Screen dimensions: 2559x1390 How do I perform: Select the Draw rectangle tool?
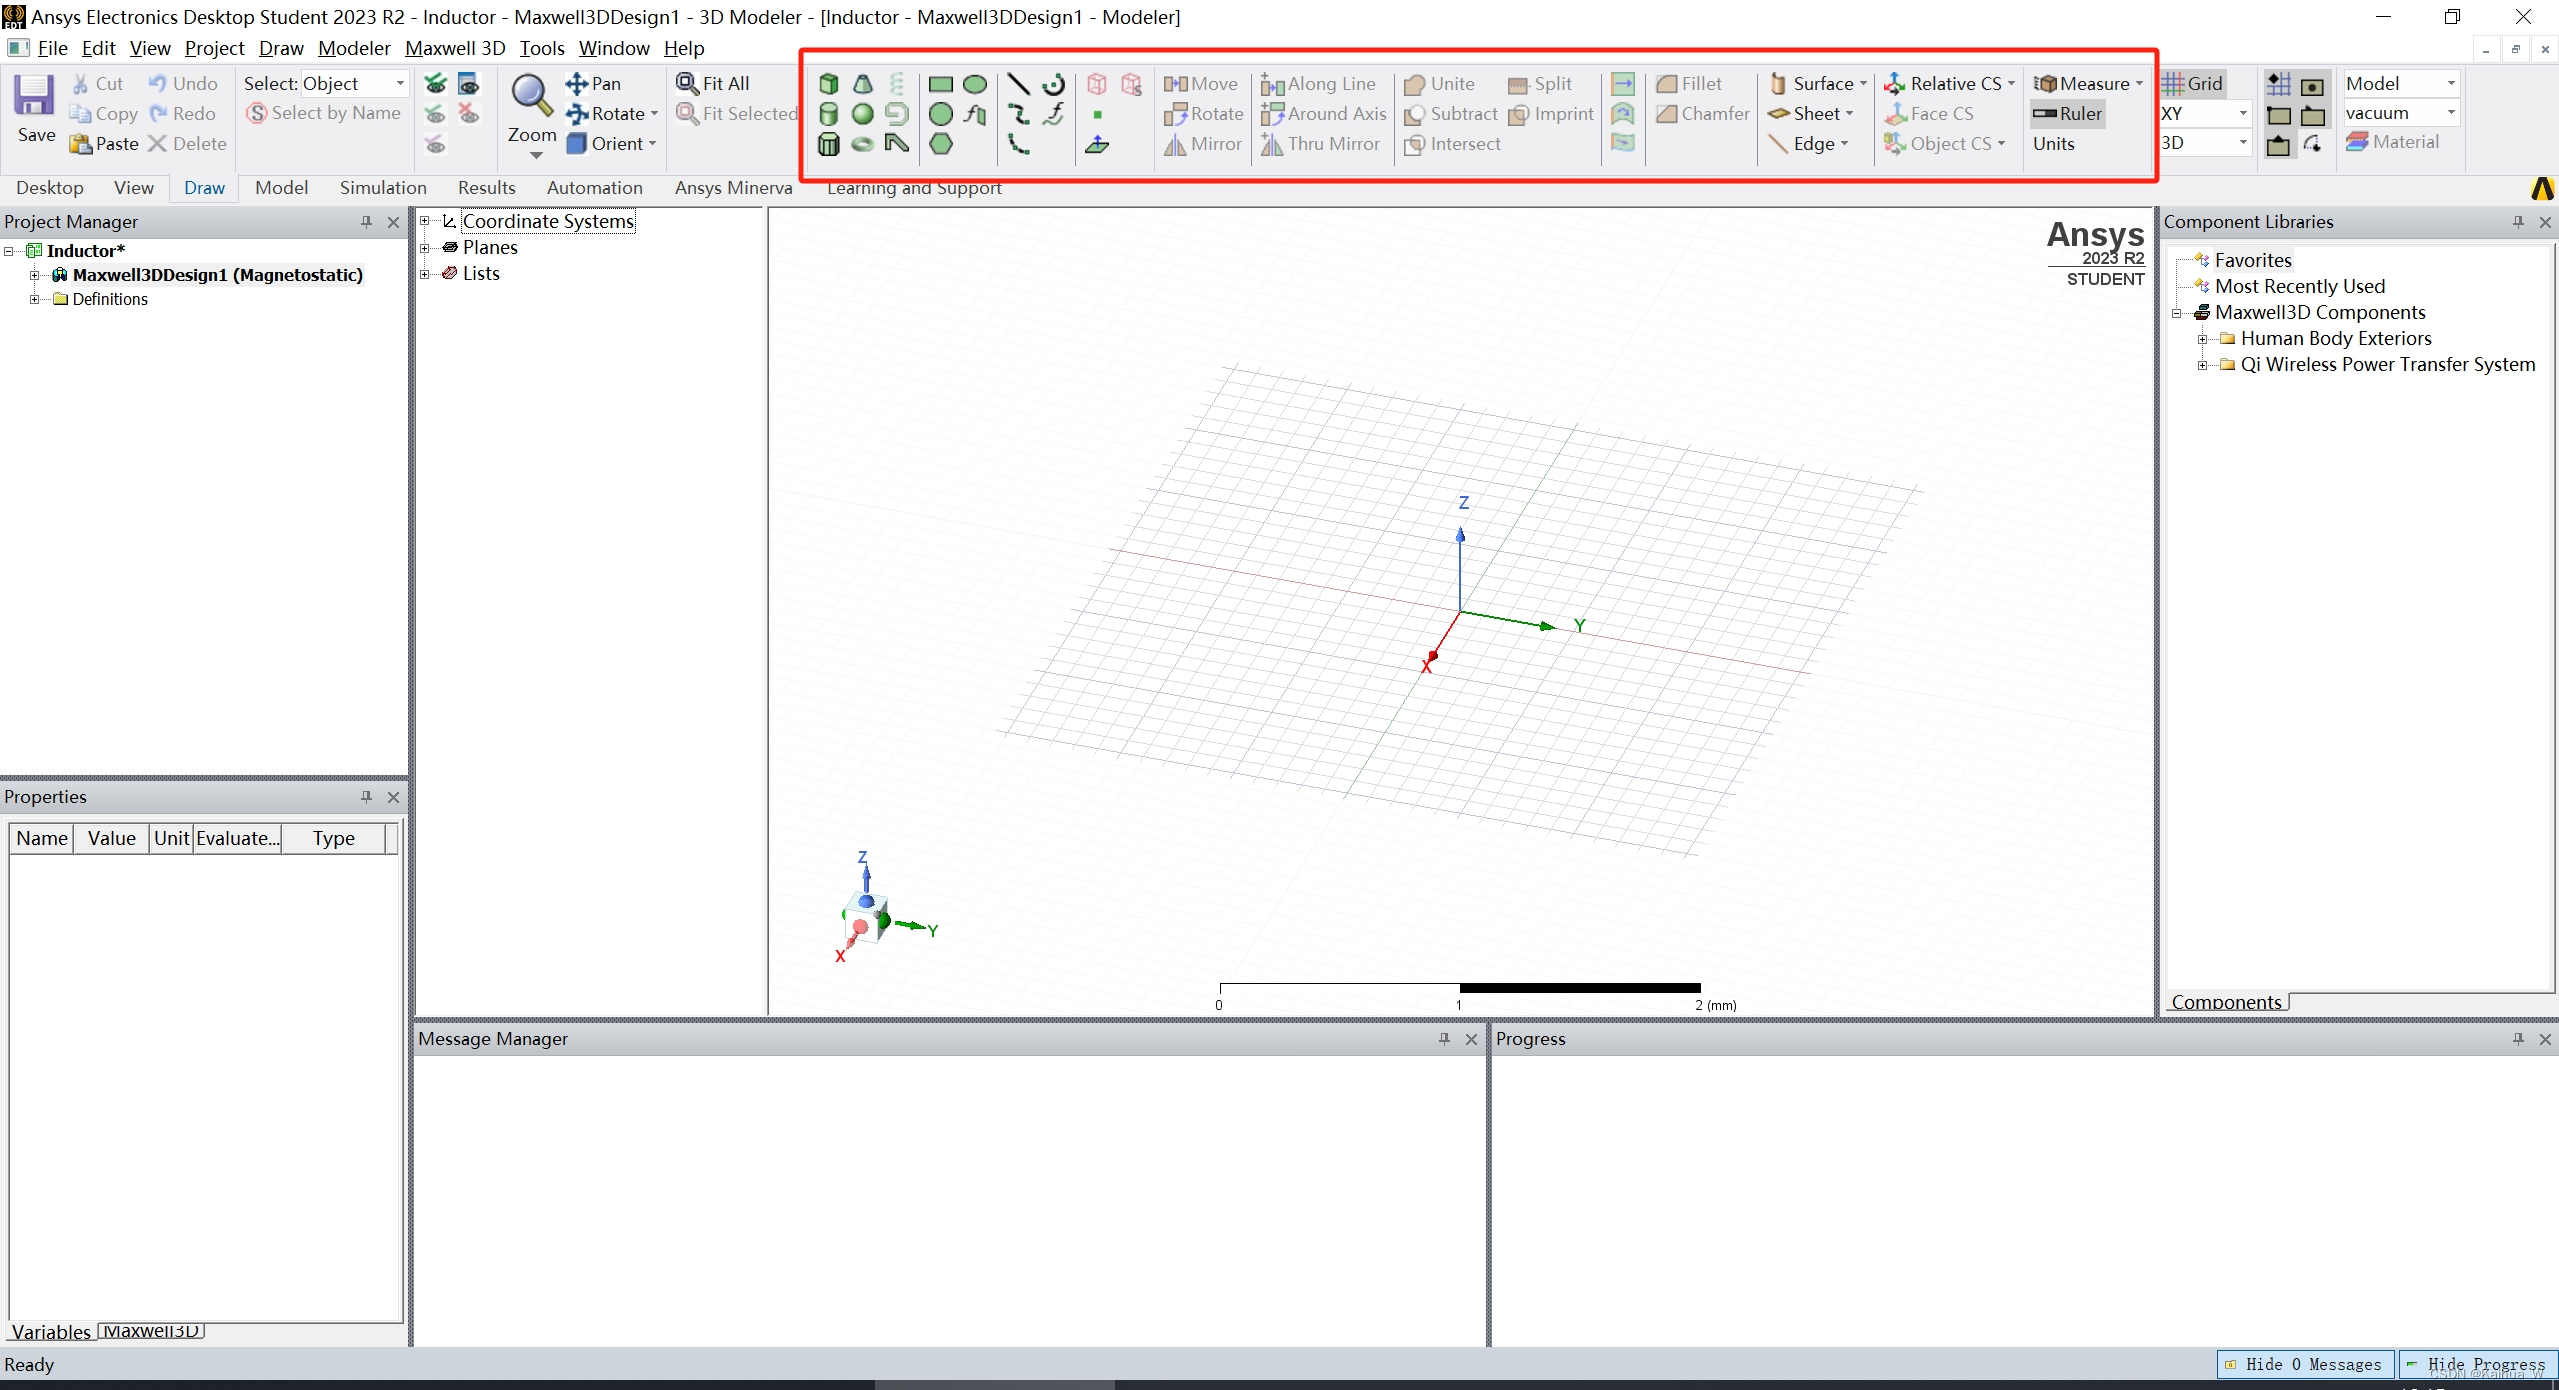(x=940, y=84)
